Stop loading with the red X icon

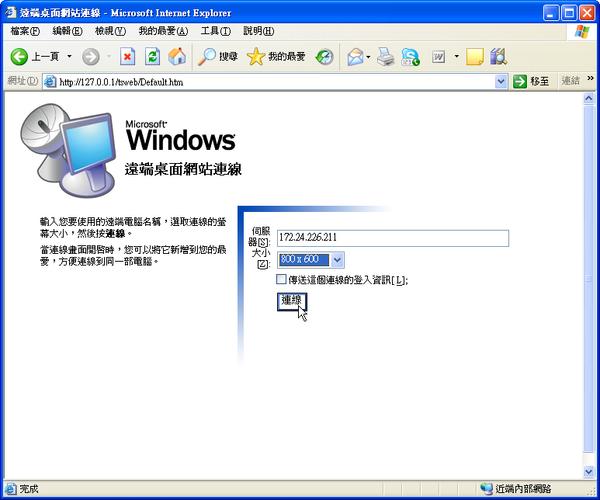[127, 57]
